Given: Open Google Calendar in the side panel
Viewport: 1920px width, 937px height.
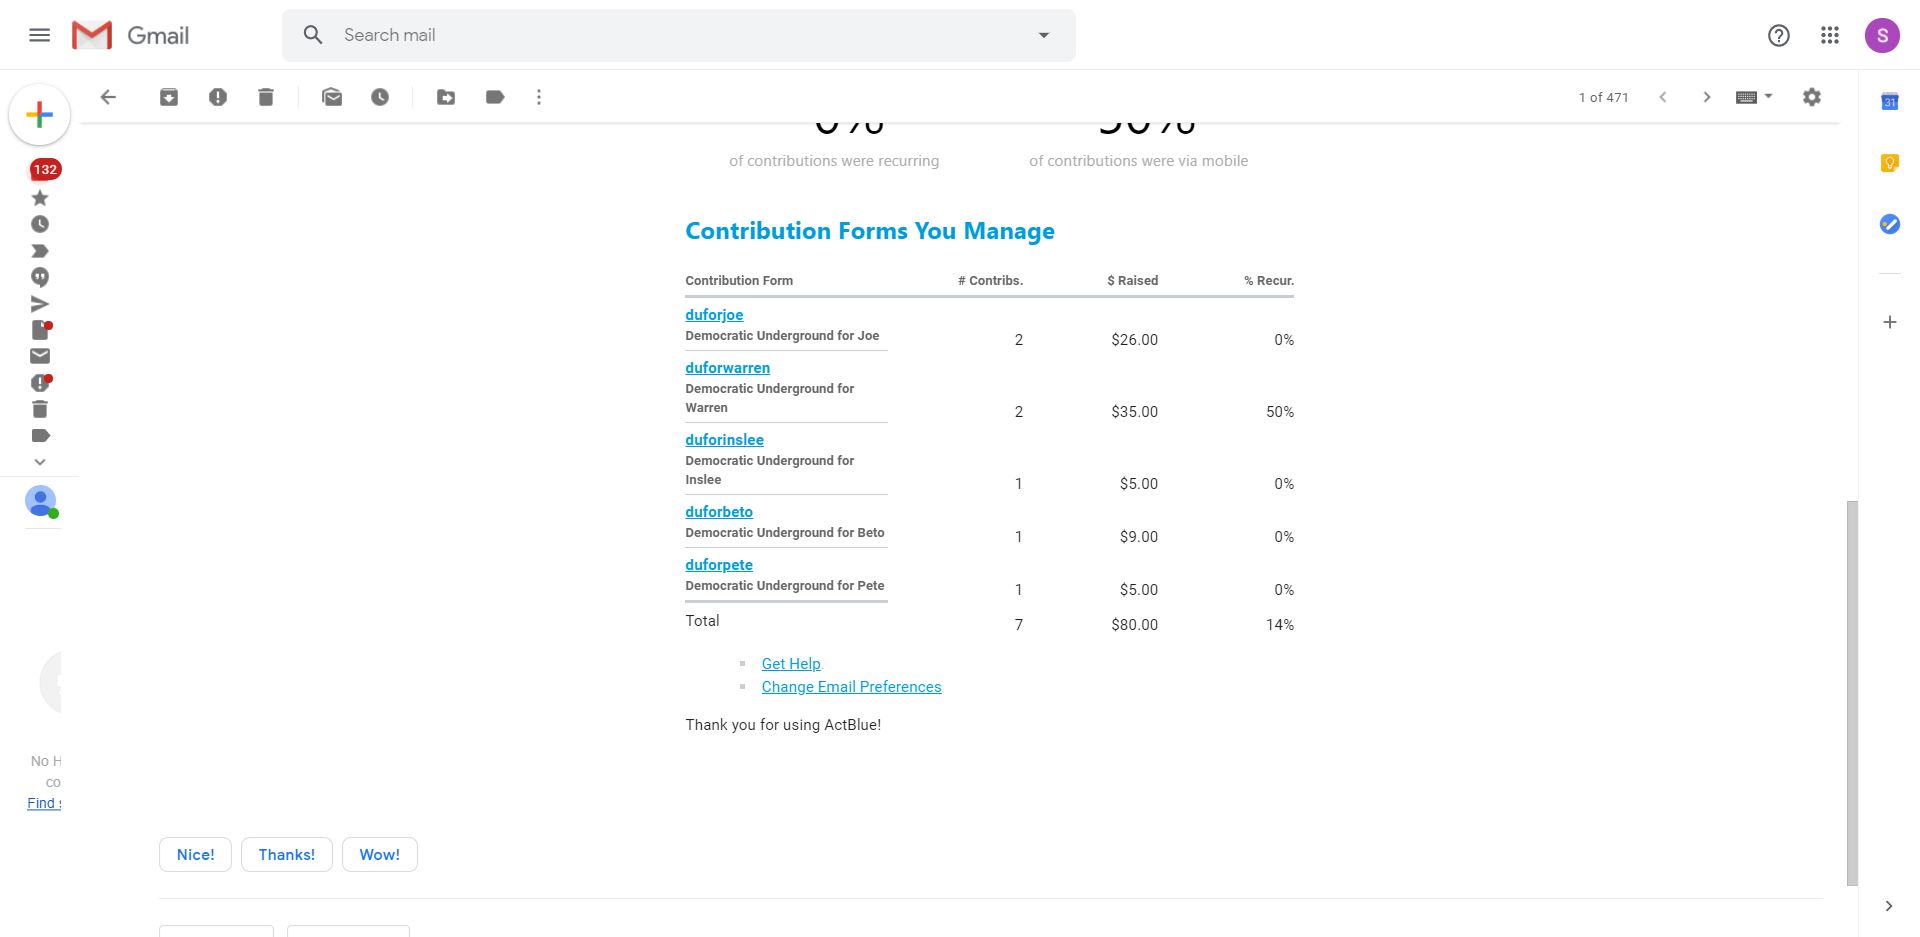Looking at the screenshot, I should pos(1889,102).
